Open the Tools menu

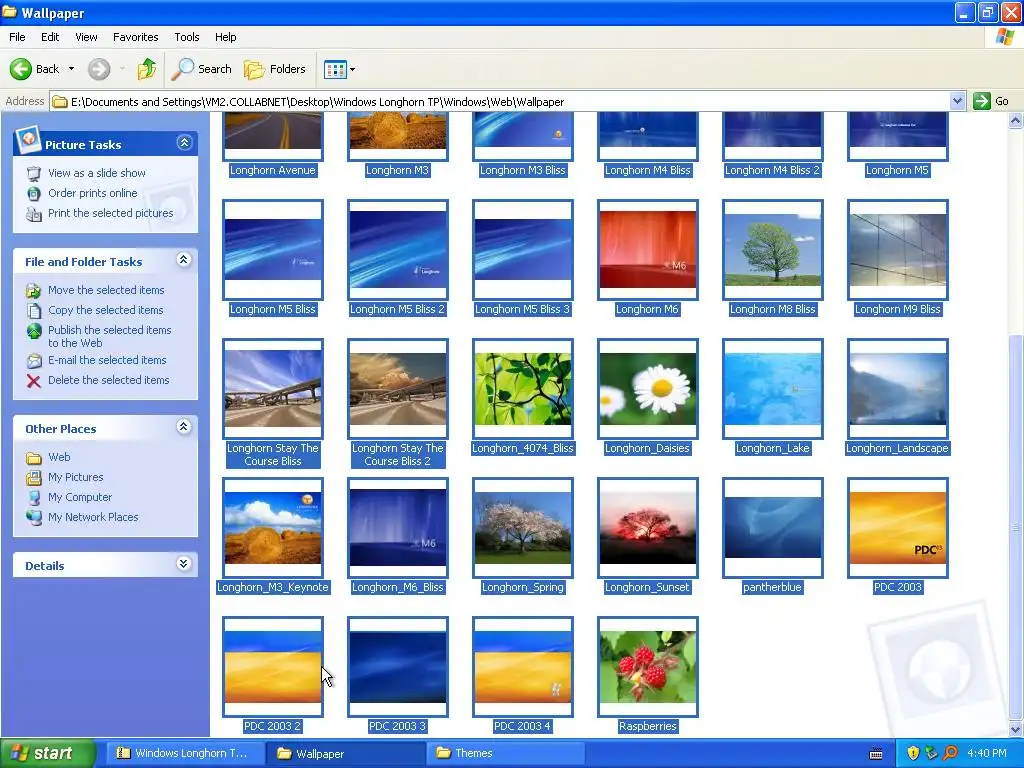(187, 37)
